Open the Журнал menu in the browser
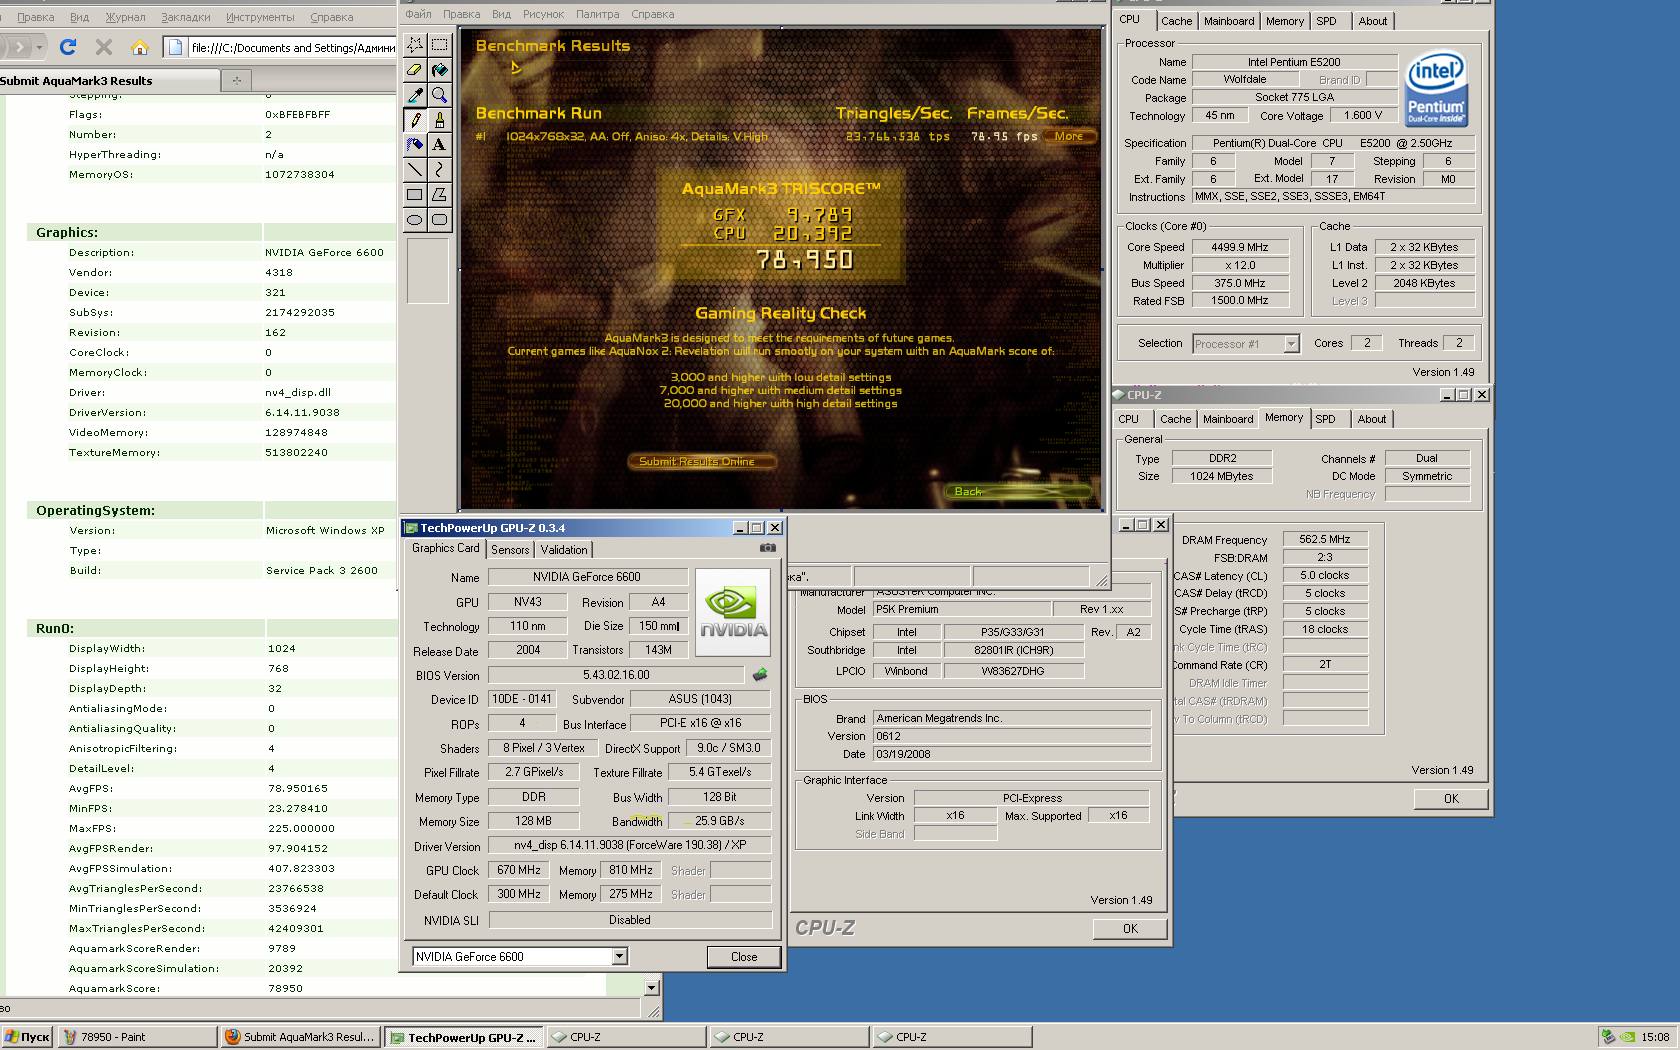This screenshot has width=1680, height=1050. click(126, 17)
